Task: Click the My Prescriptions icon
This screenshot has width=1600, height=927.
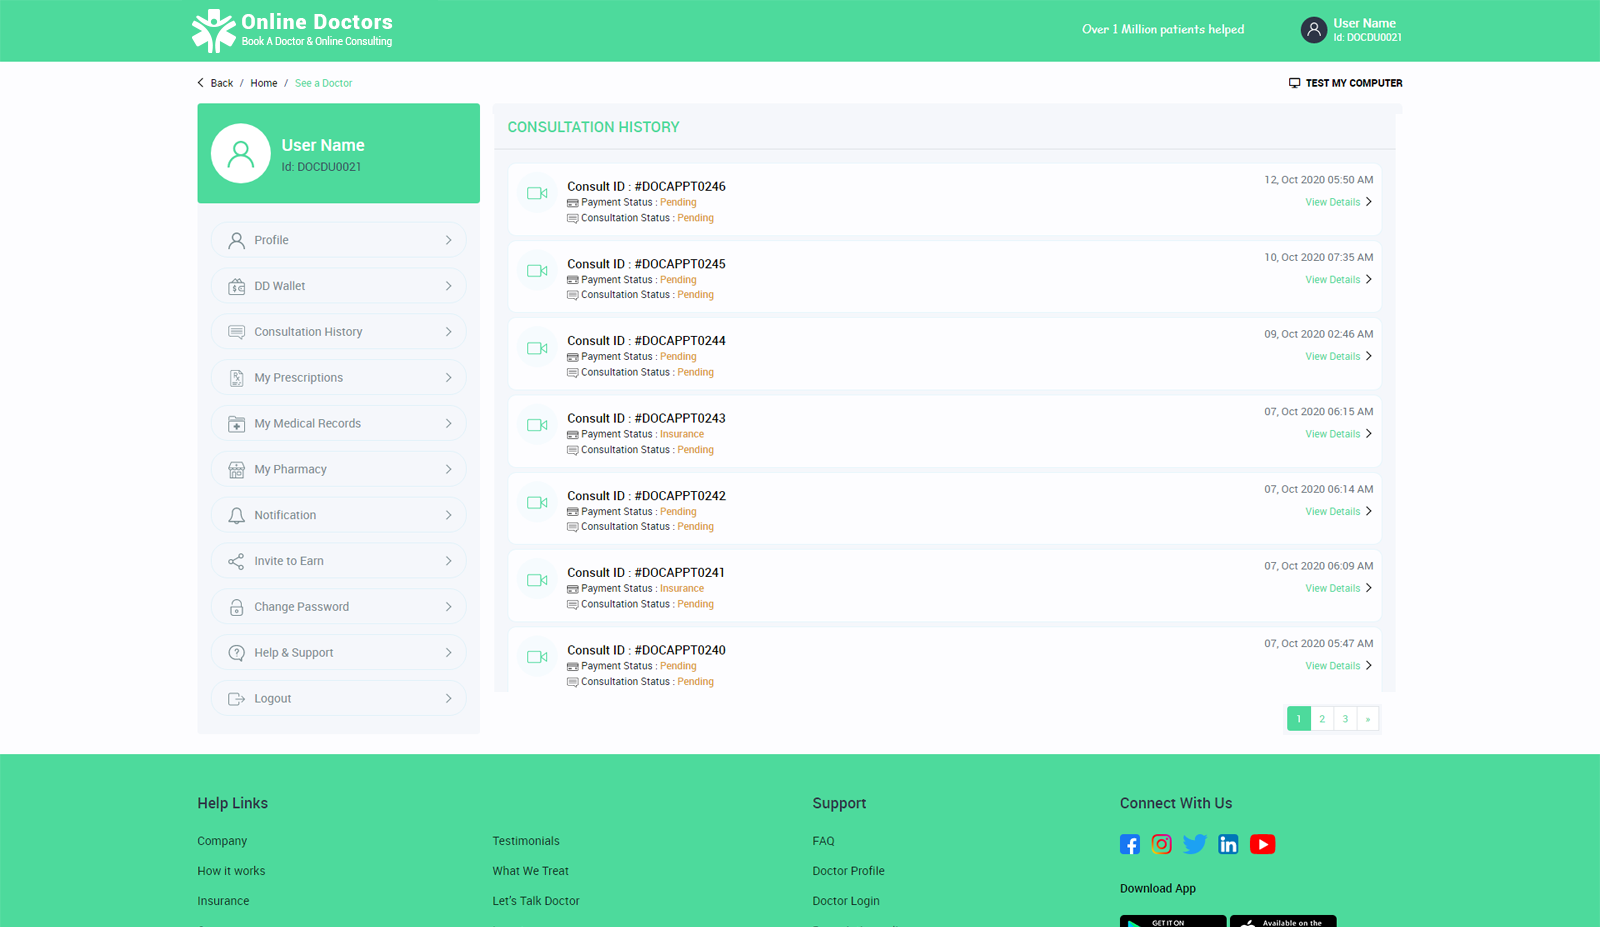Action: tap(236, 378)
